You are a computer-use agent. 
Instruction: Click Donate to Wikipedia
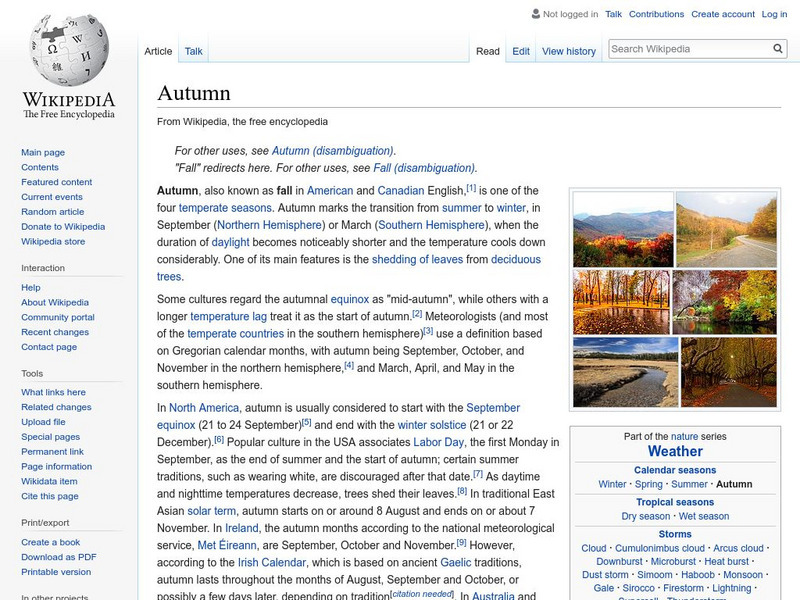63,227
